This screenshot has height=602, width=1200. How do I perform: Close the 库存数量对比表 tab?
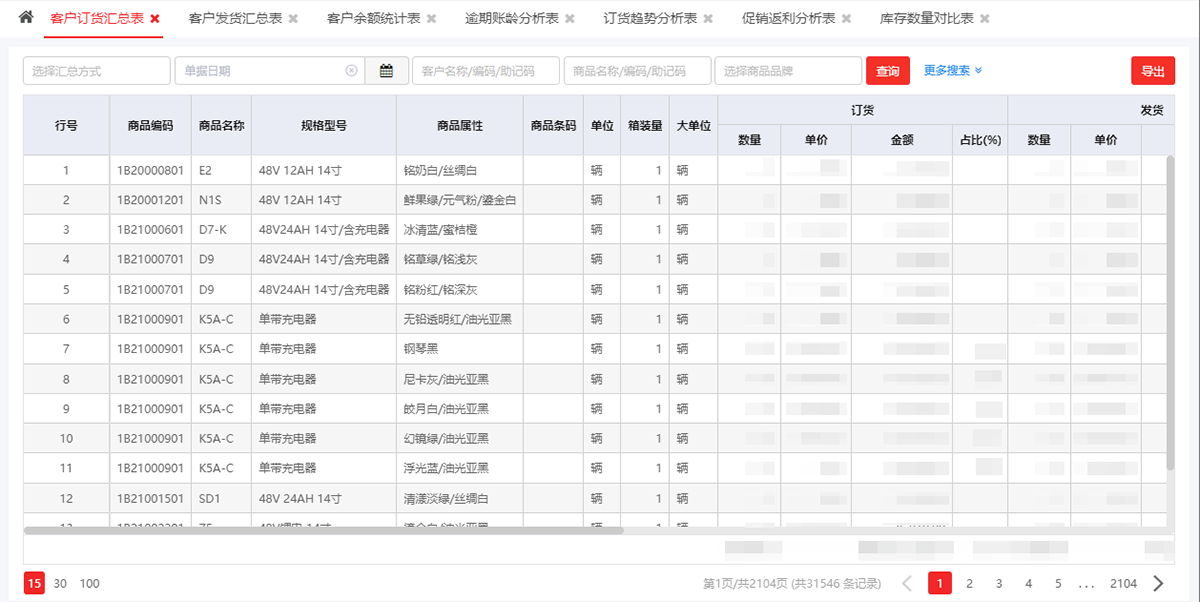985,17
